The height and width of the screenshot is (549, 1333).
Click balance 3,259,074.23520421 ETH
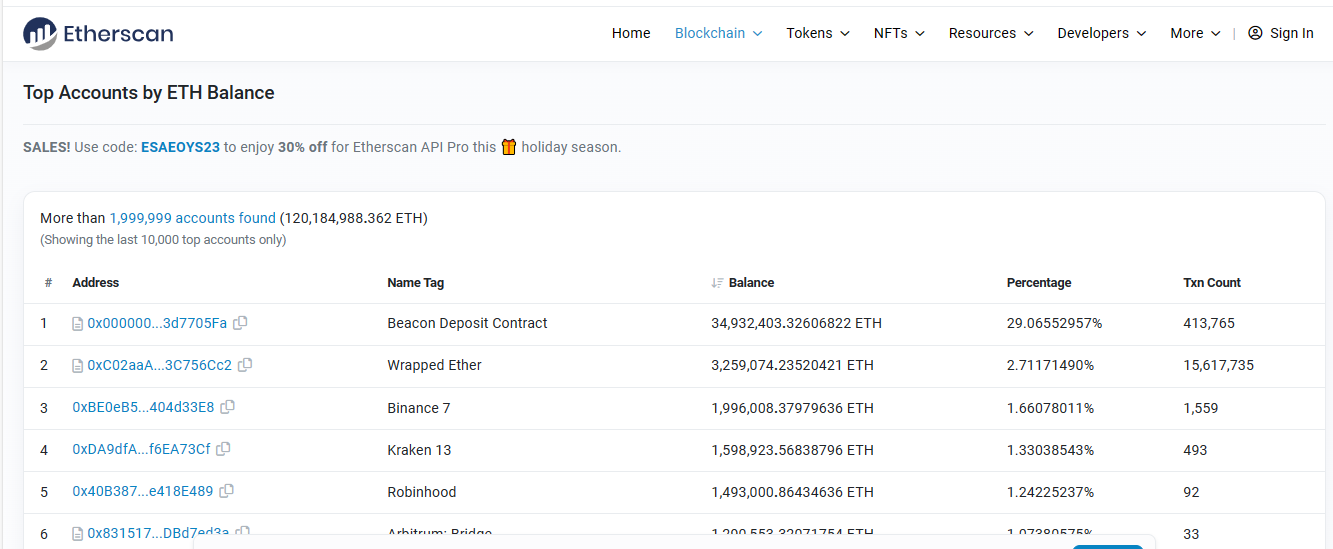[793, 365]
